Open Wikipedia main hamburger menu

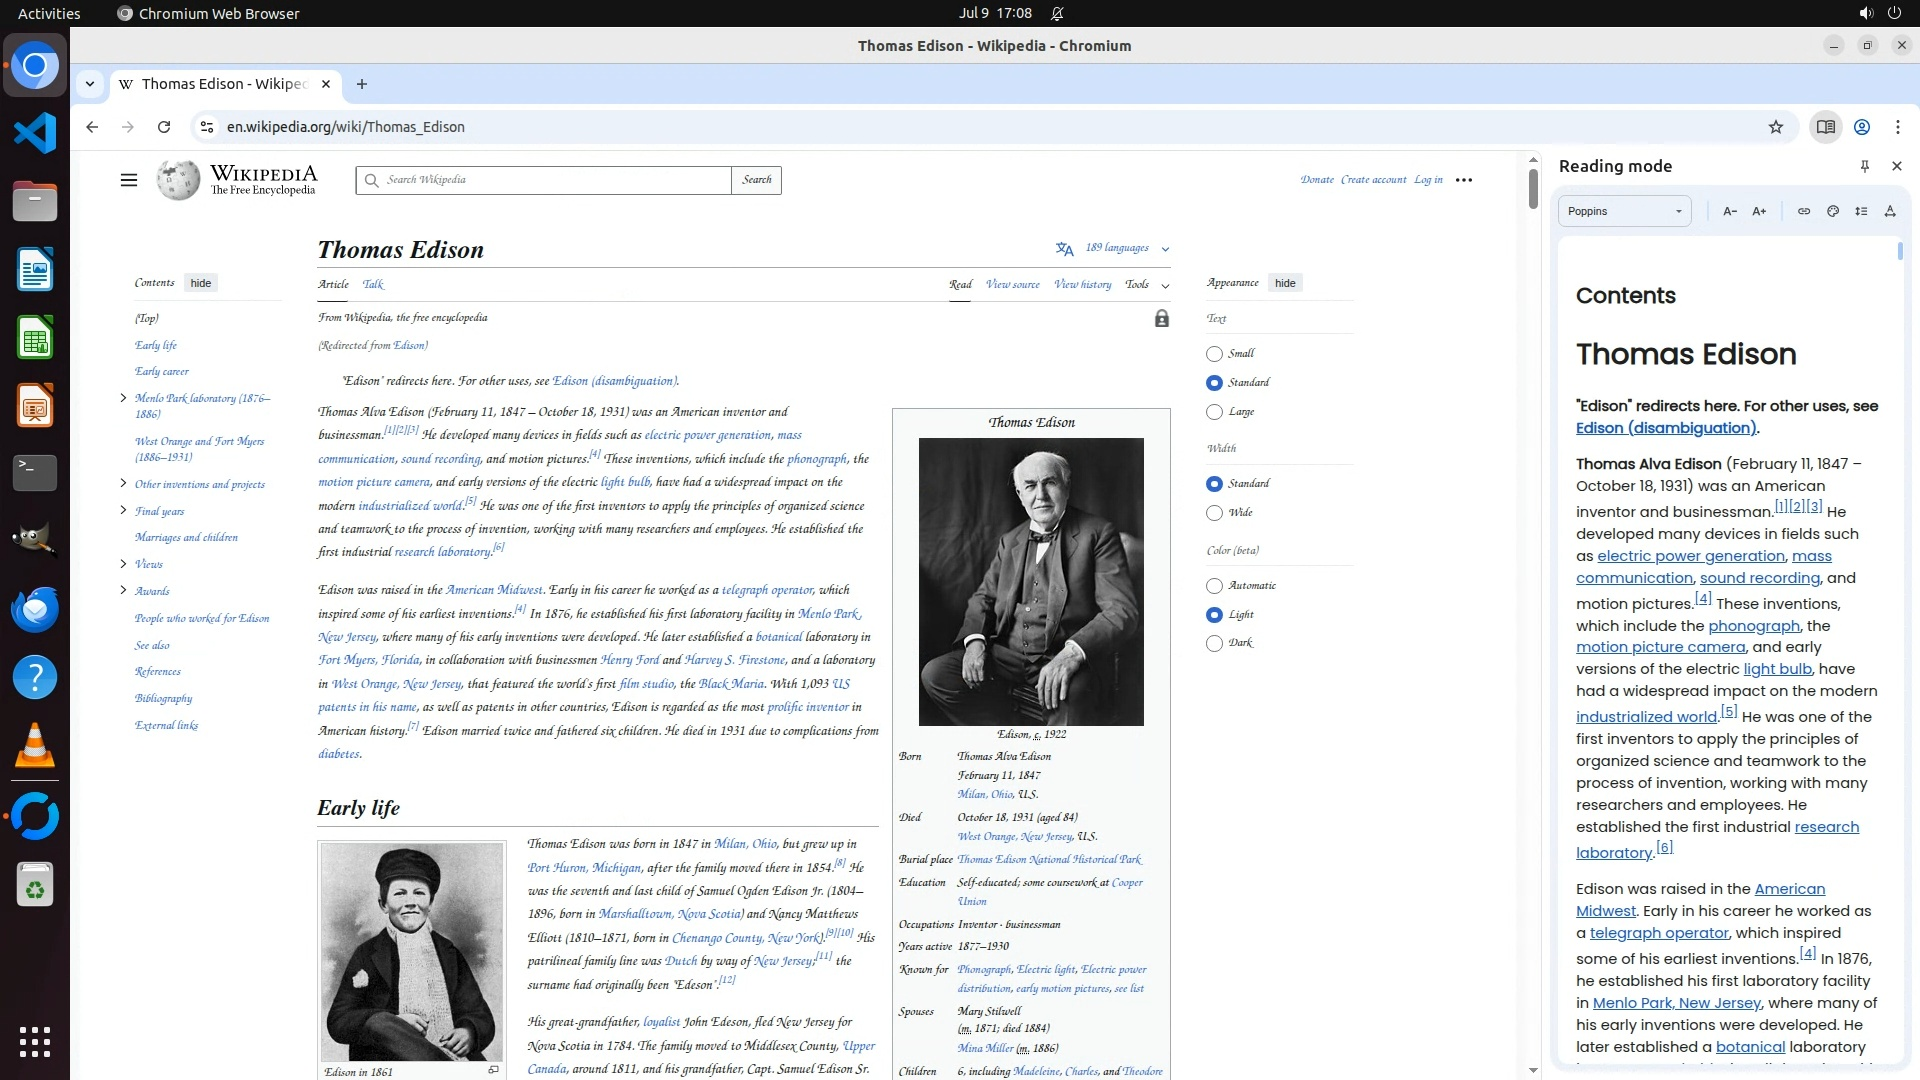click(x=129, y=180)
